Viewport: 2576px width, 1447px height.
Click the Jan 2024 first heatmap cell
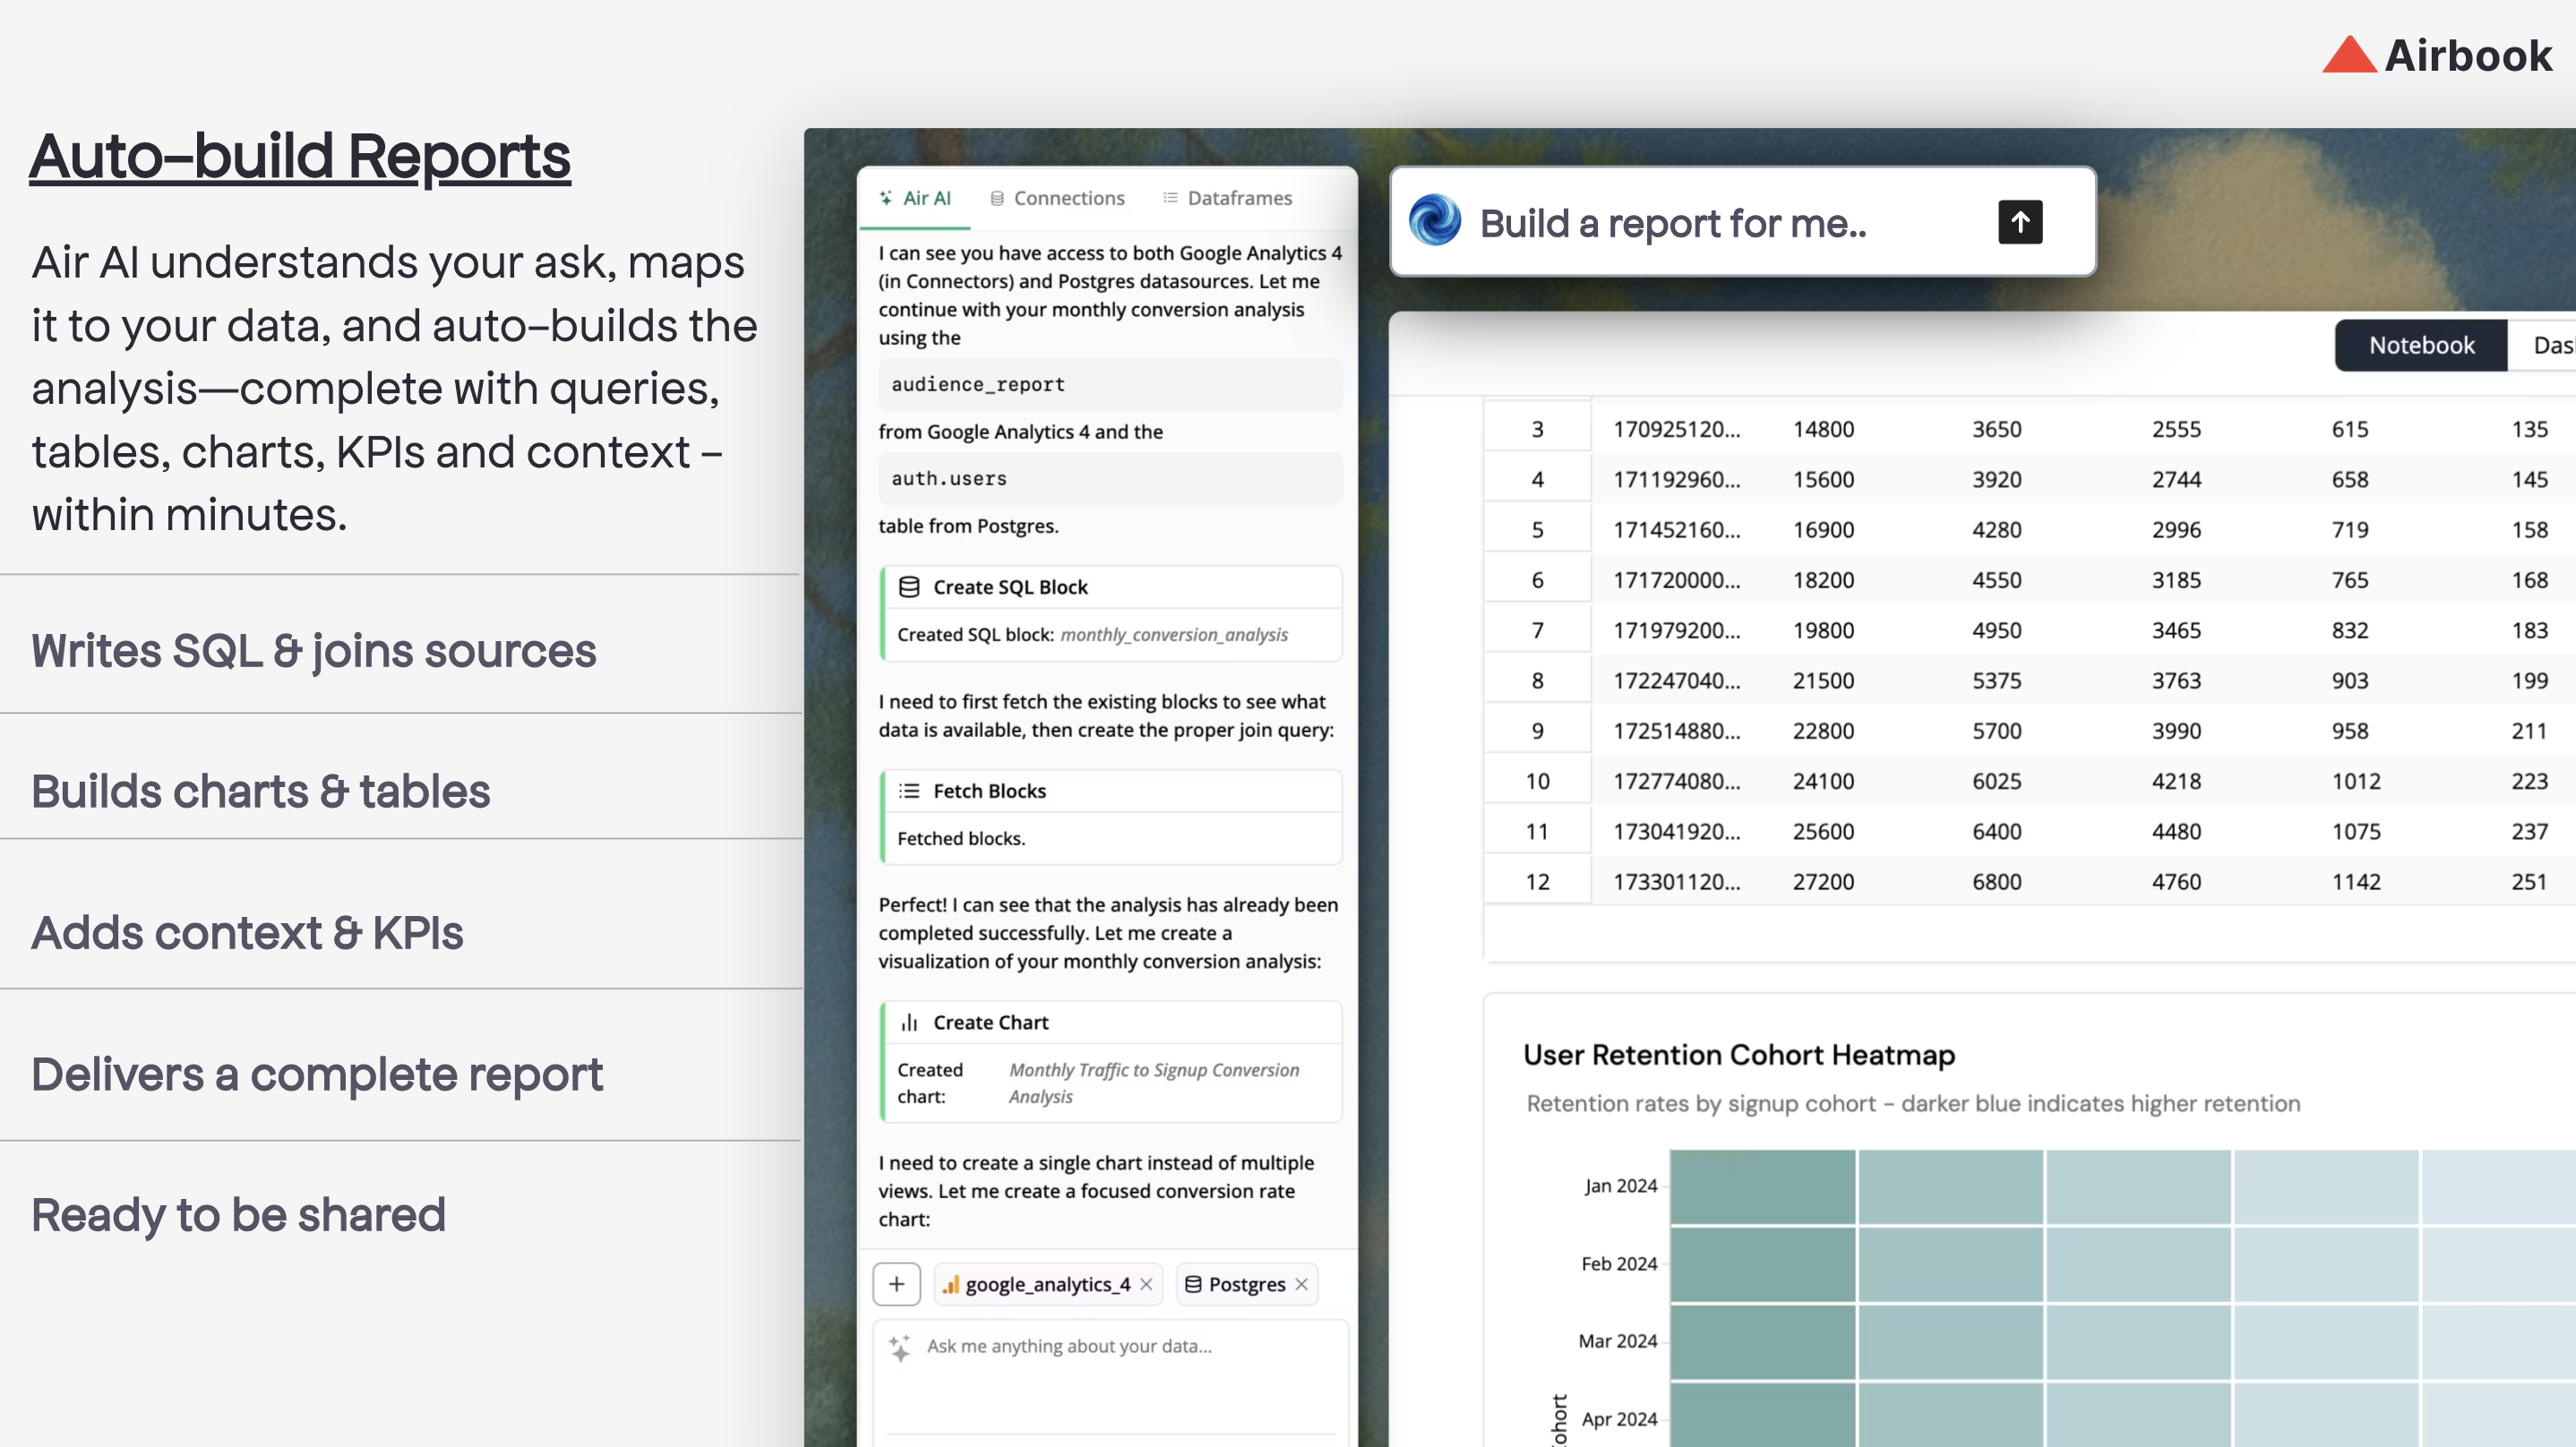pos(1762,1186)
